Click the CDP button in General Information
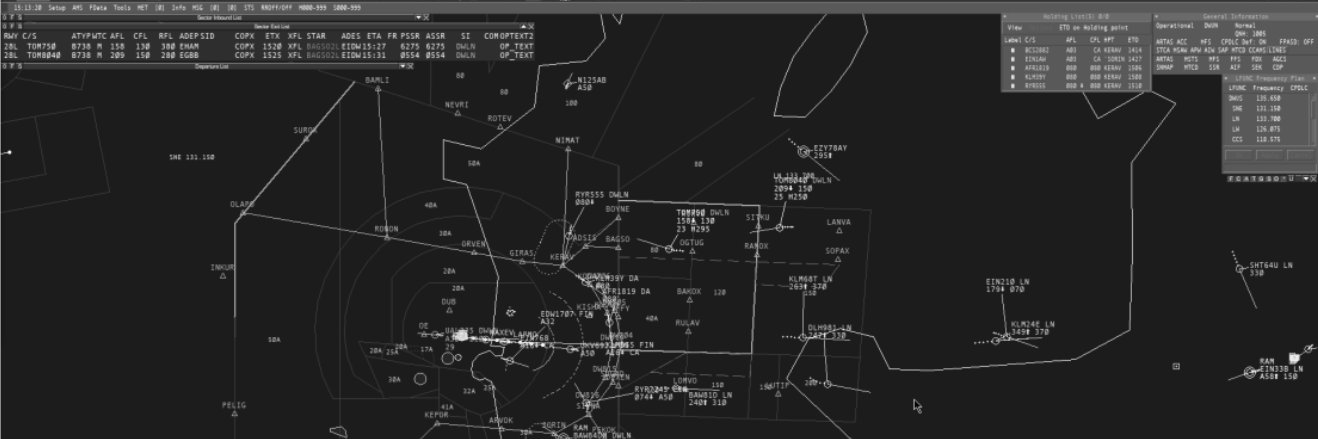 (1279, 67)
